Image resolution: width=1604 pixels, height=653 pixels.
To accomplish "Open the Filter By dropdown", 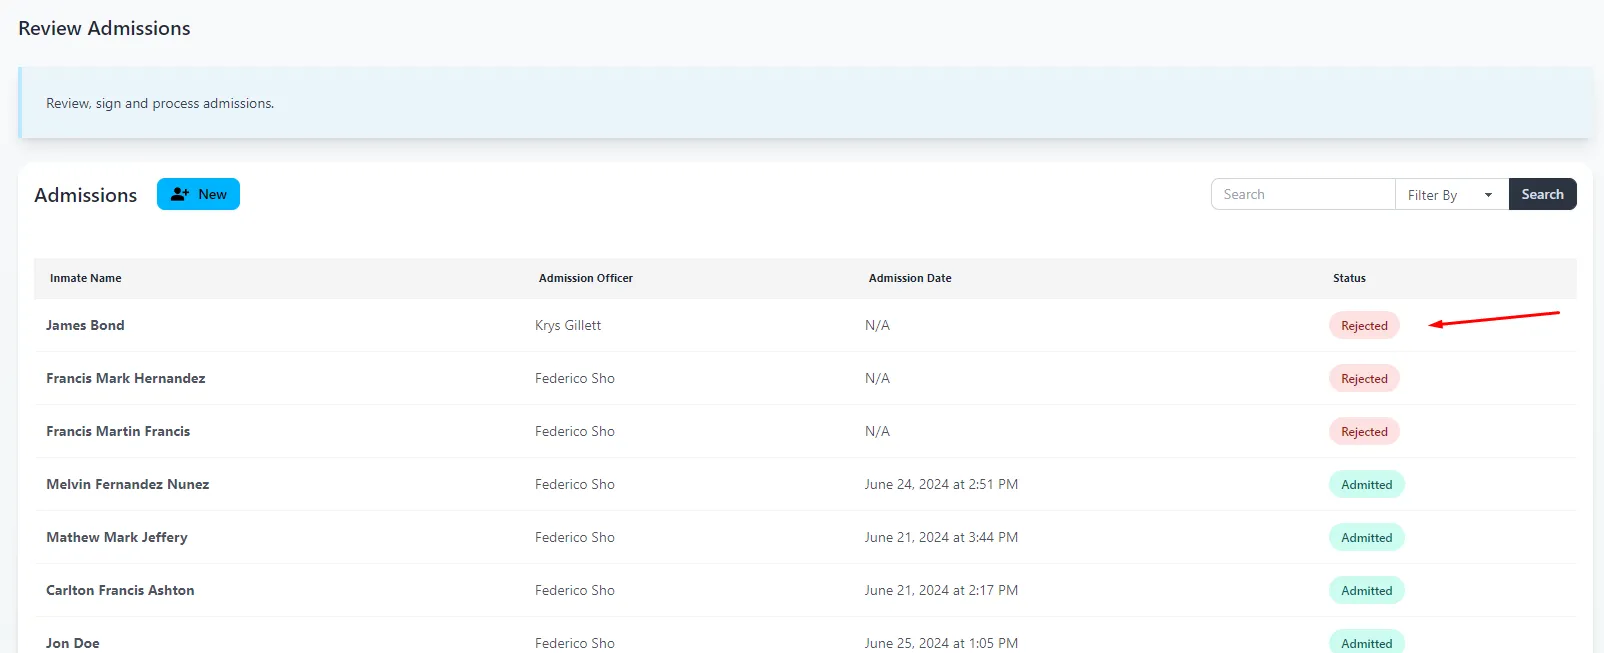I will tap(1450, 195).
